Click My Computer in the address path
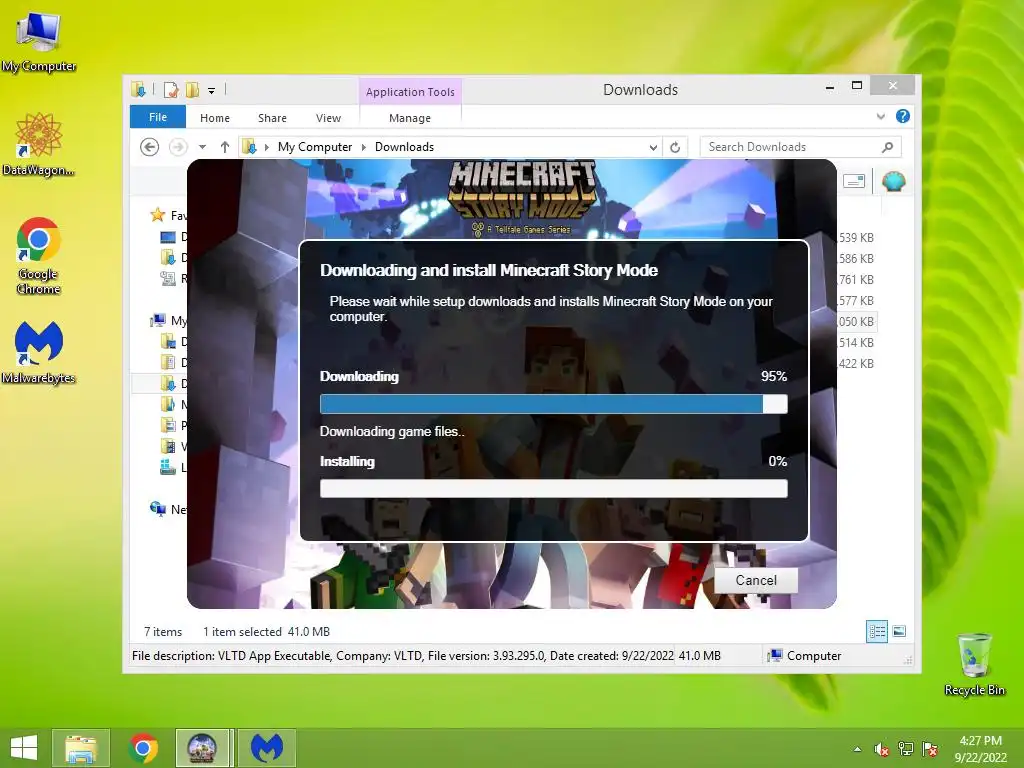1024x768 pixels. click(x=315, y=147)
